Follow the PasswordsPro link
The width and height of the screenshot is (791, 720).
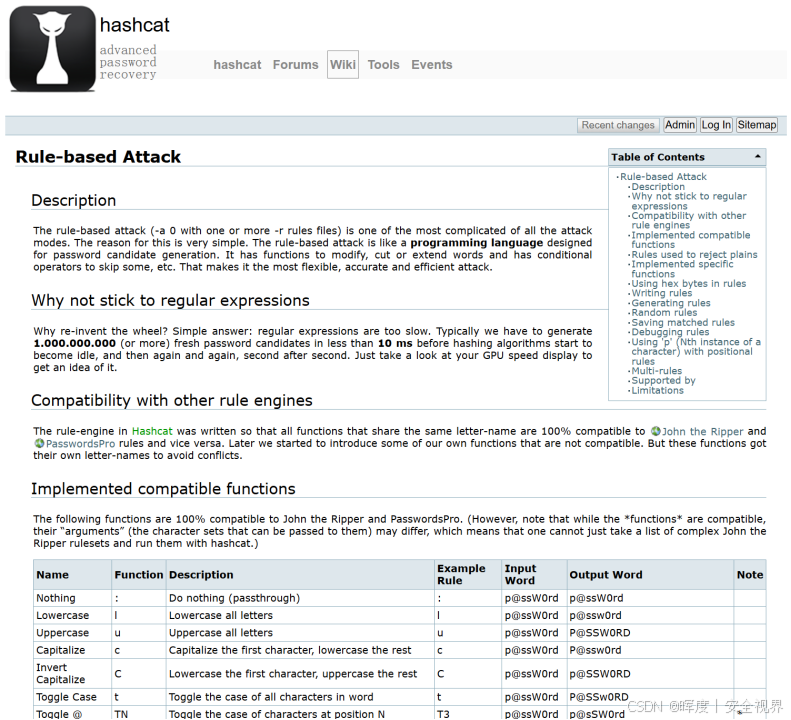81,444
